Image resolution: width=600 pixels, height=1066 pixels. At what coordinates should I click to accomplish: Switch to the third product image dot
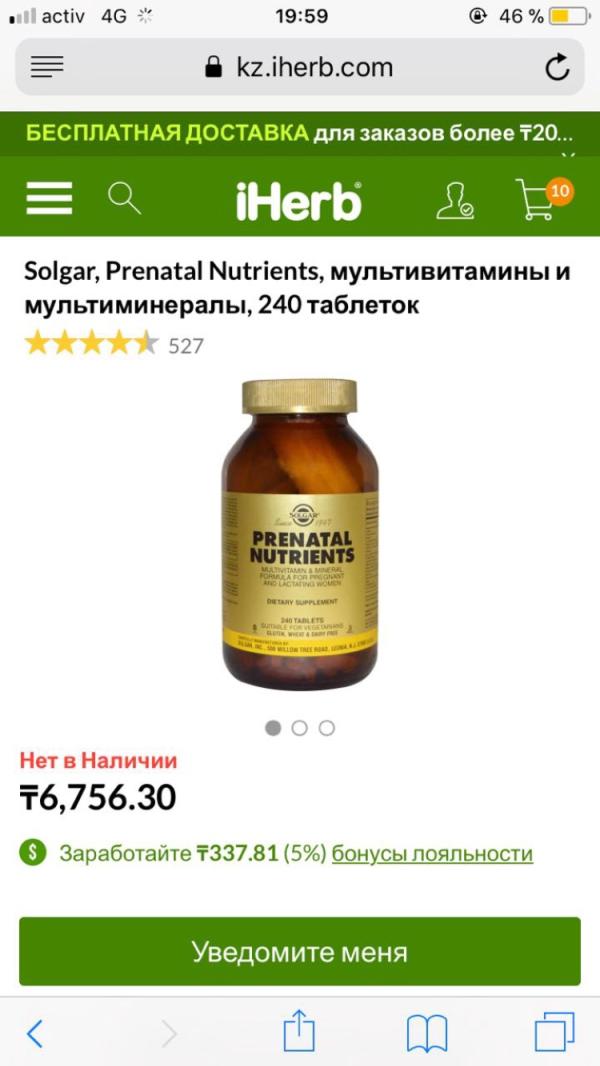327,728
